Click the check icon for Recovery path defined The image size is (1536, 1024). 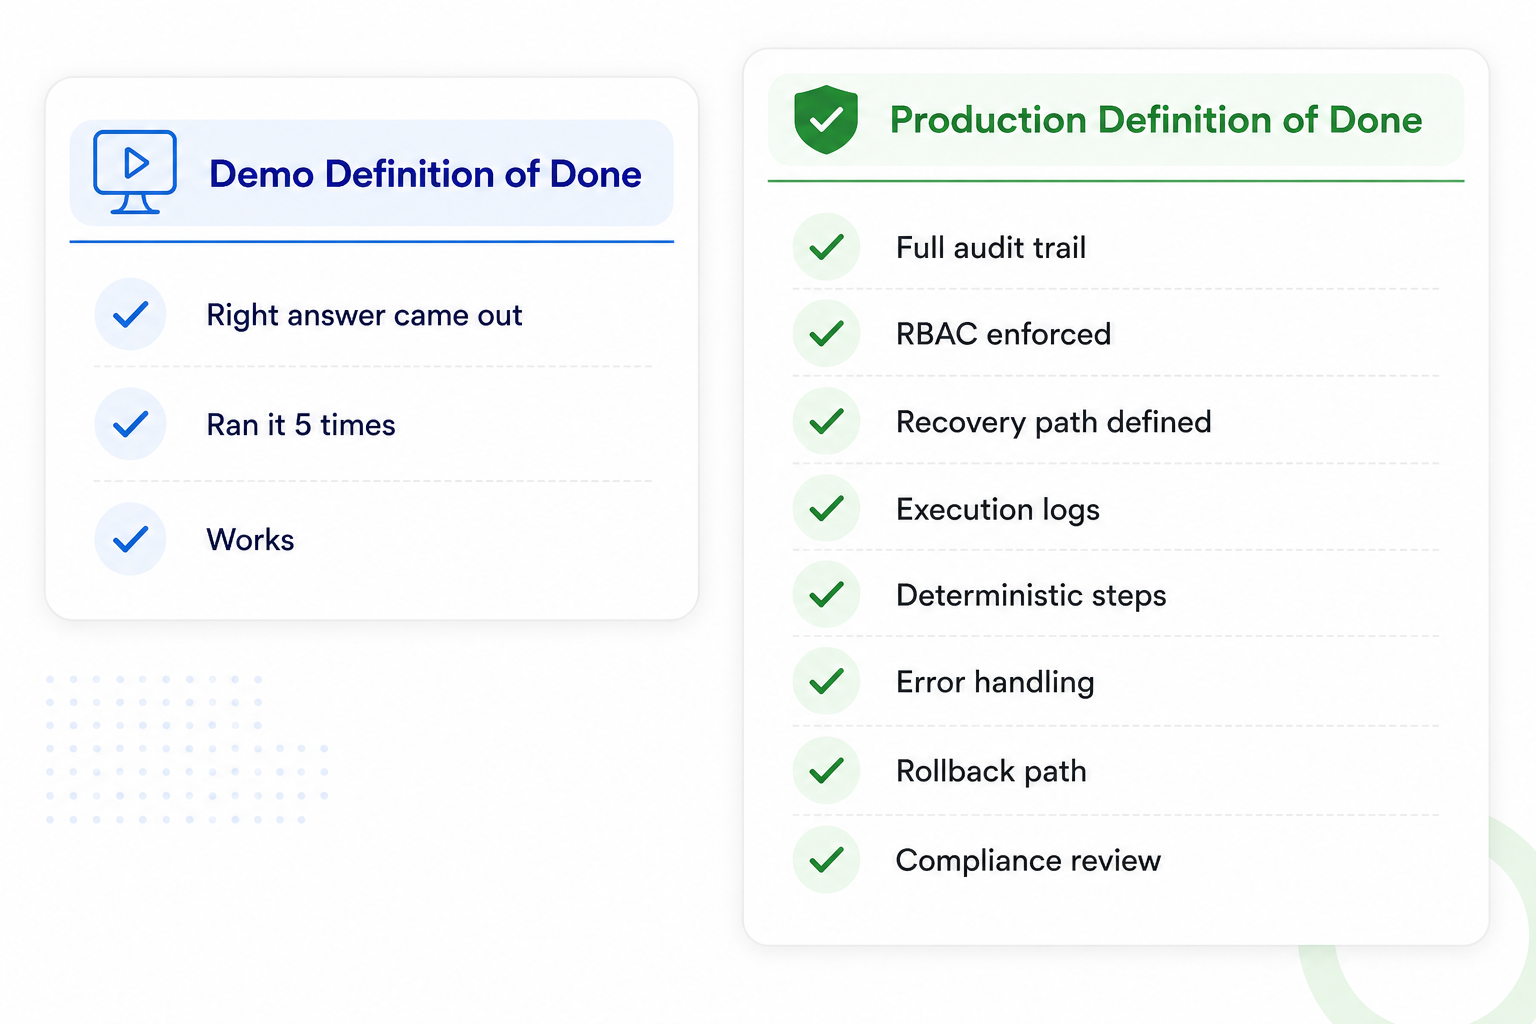[x=826, y=421]
